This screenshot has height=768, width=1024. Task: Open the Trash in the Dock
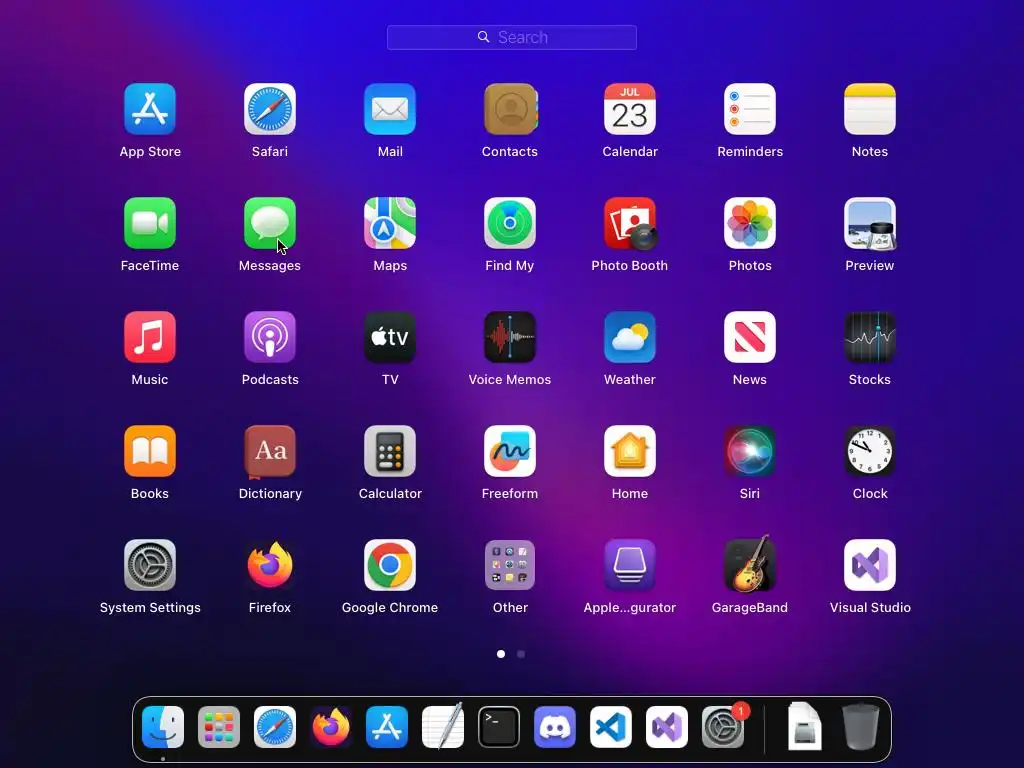click(x=861, y=726)
